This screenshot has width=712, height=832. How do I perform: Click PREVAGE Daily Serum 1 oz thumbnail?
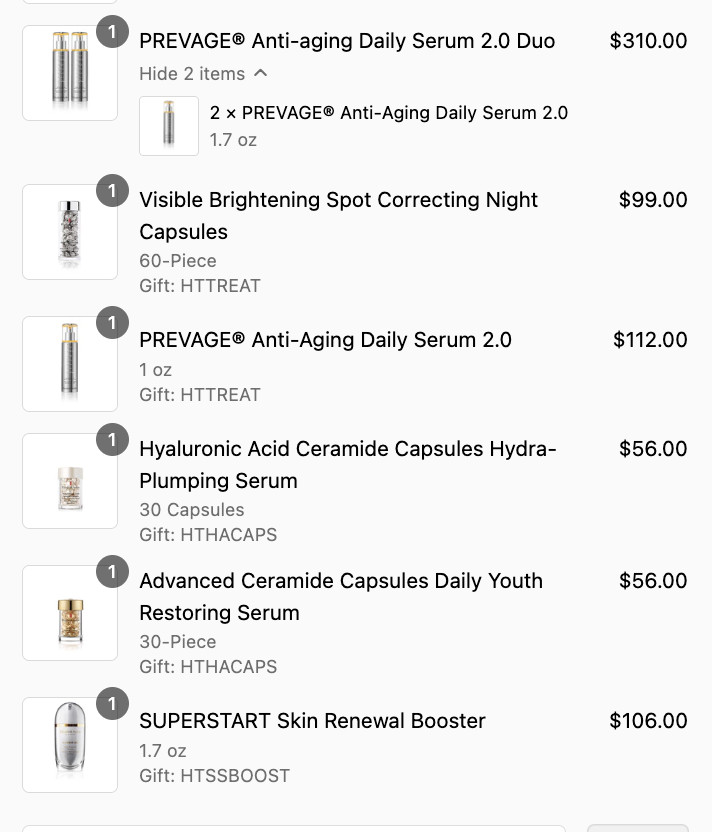tap(70, 364)
